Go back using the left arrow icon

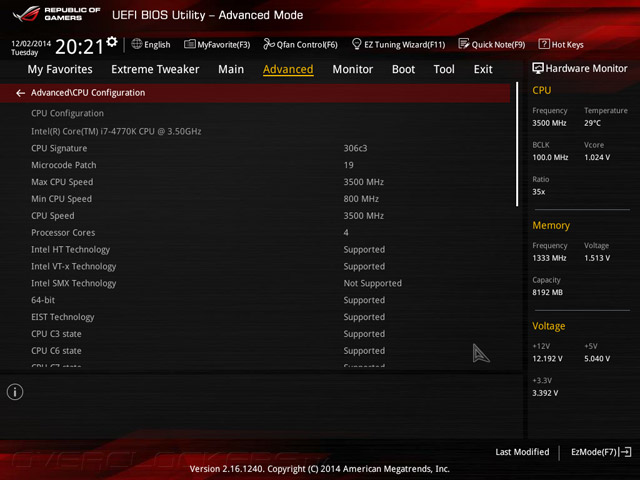[x=20, y=93]
